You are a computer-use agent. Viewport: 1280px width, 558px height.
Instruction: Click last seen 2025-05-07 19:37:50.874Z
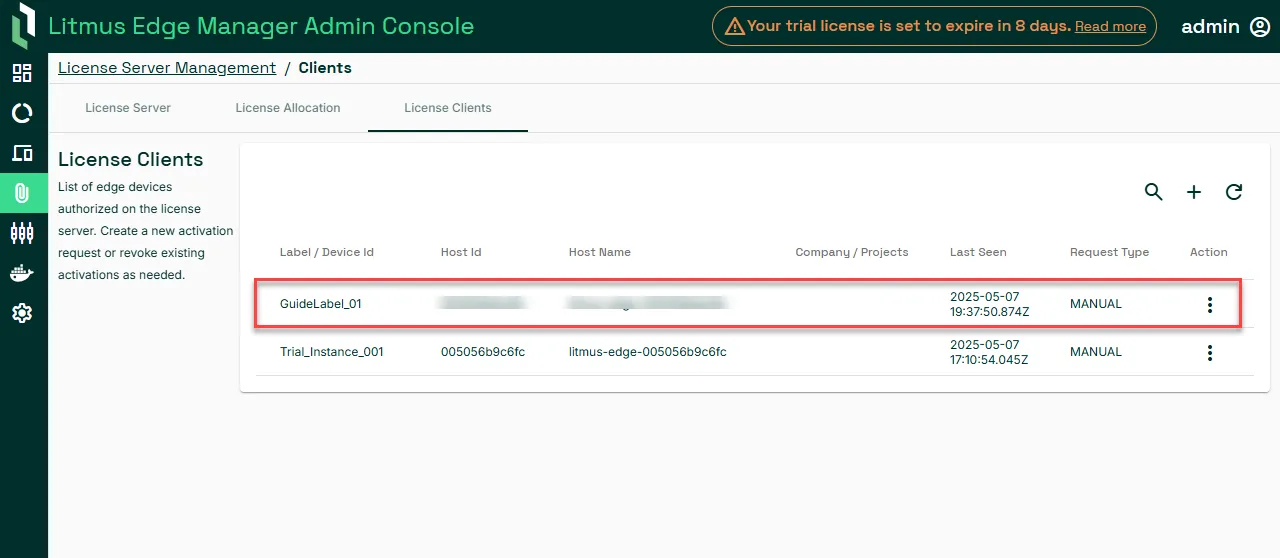989,304
